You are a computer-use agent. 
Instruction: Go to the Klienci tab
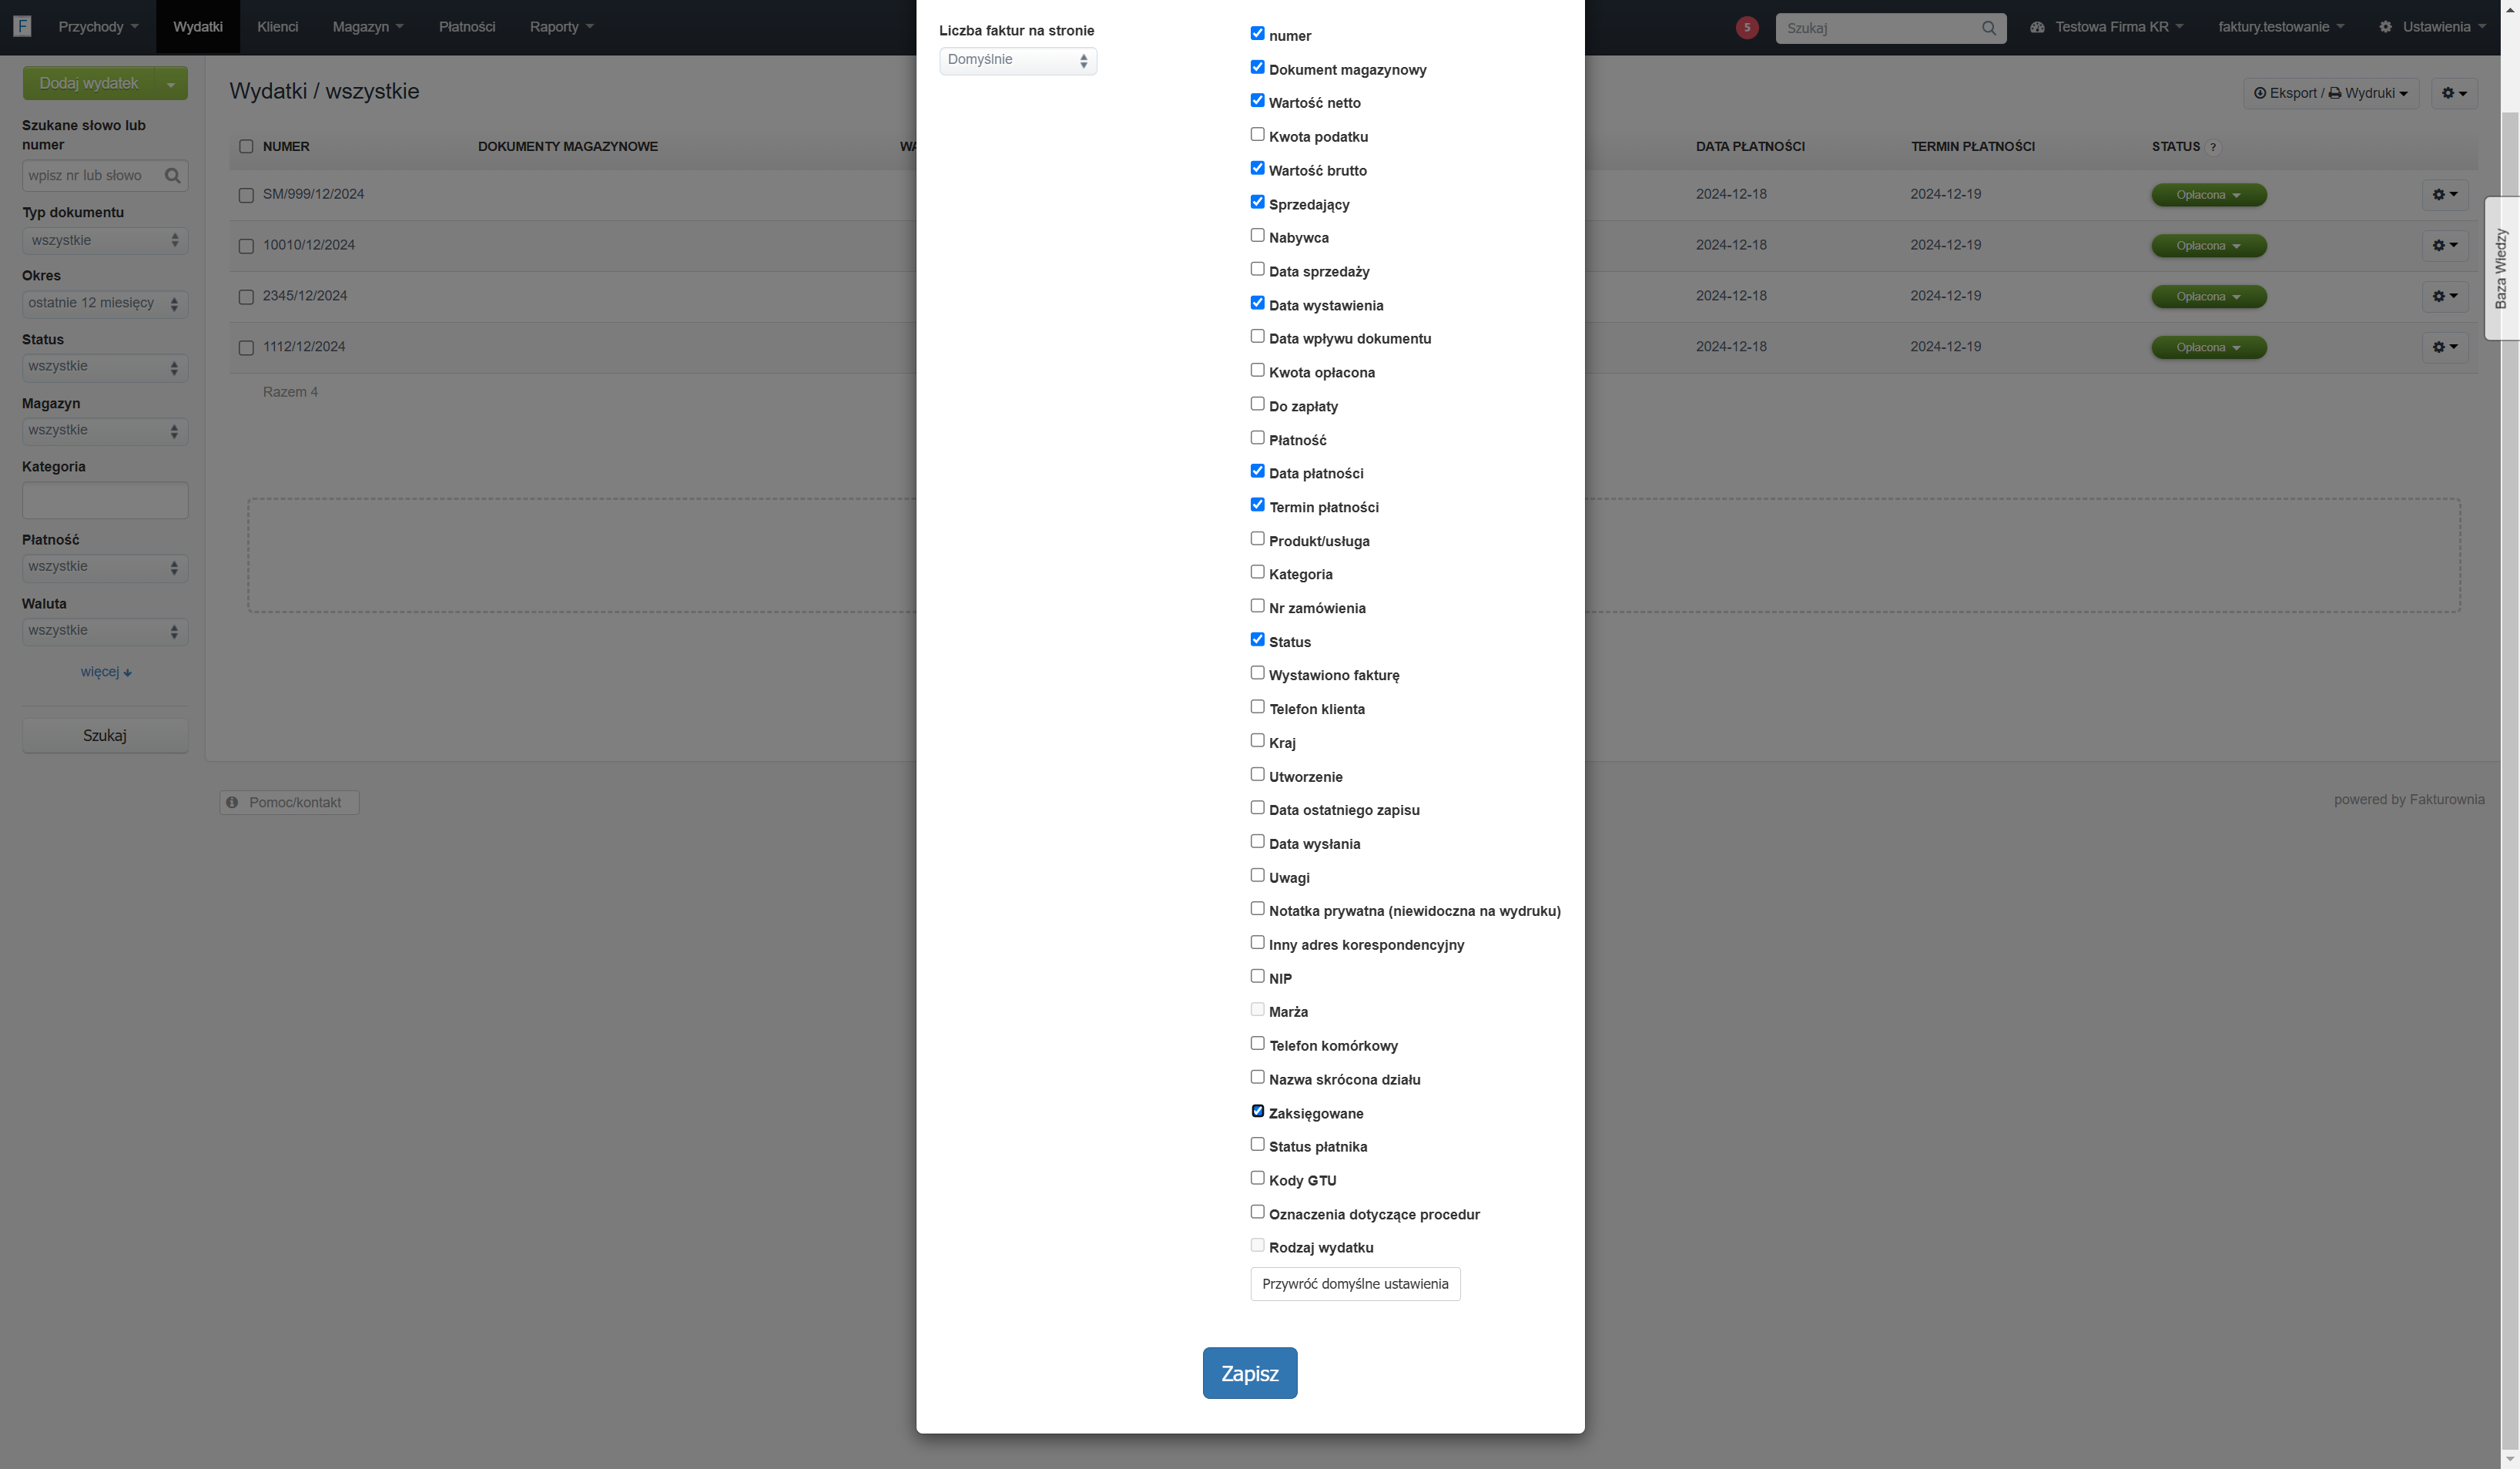277,27
